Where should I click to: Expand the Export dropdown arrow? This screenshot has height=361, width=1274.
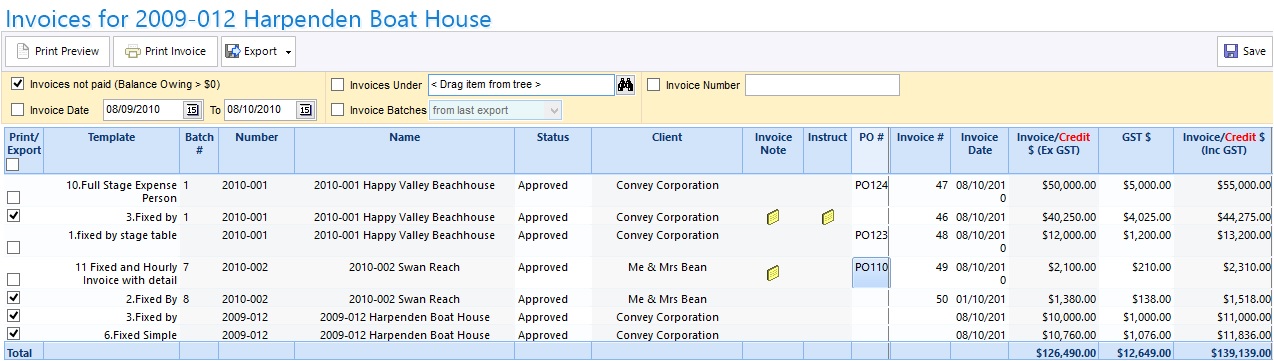click(289, 52)
